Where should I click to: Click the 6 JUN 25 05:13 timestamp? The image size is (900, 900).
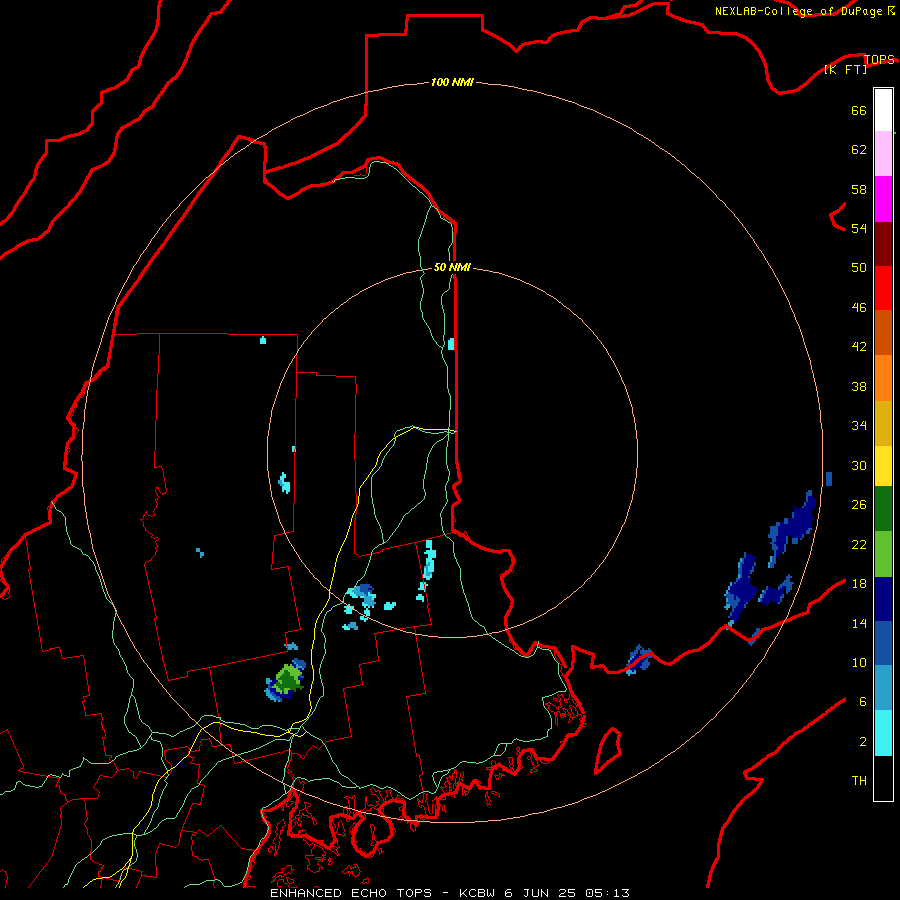coord(567,893)
